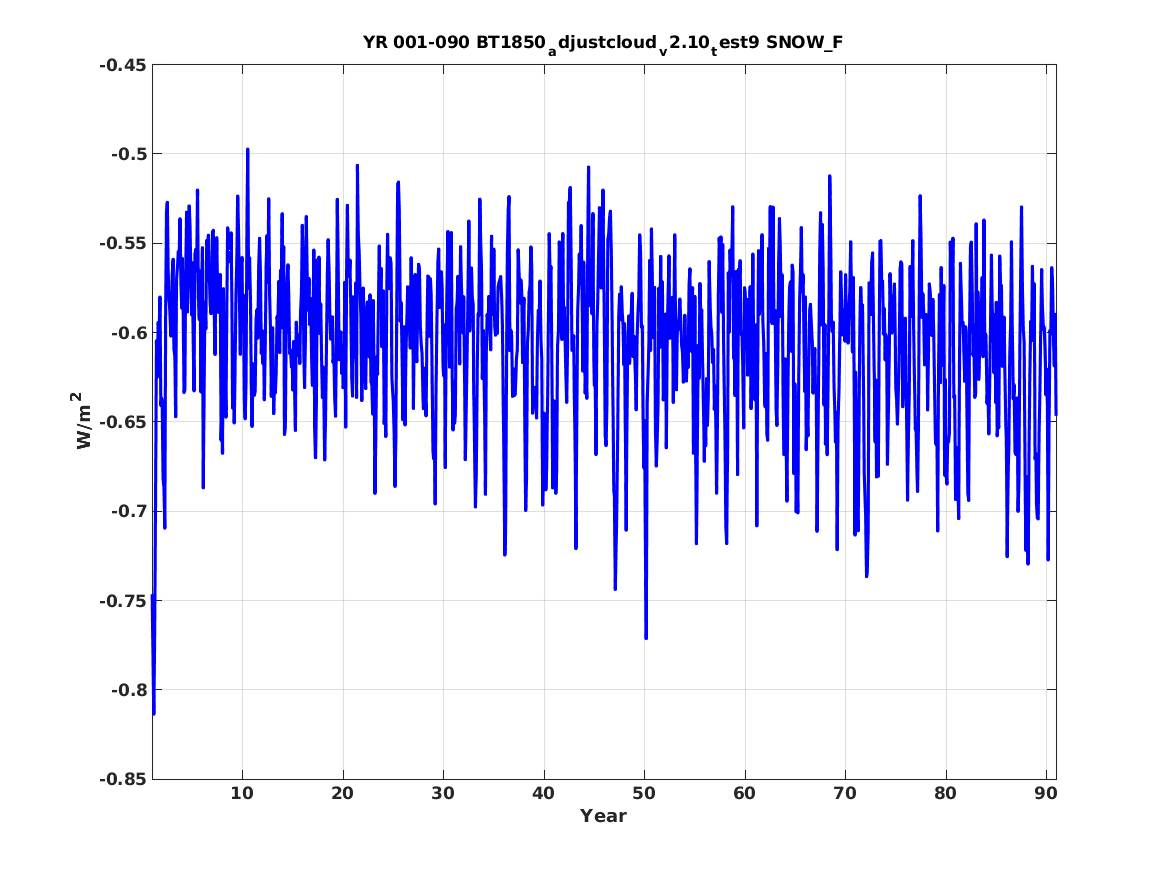1167x875 pixels.
Task: Click the x-axis tick label 20
Action: click(342, 793)
